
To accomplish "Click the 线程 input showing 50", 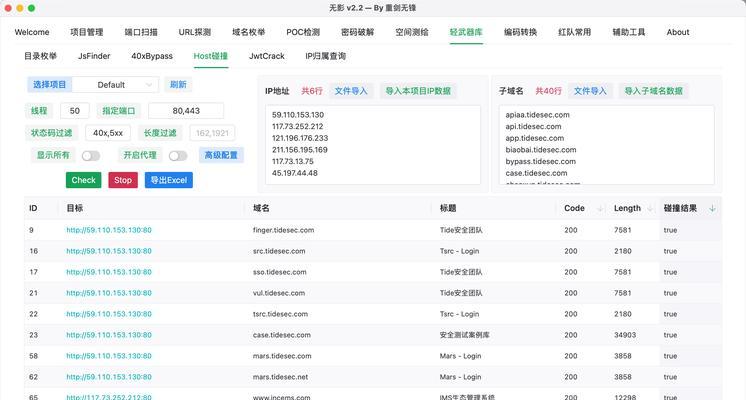I will coord(75,111).
